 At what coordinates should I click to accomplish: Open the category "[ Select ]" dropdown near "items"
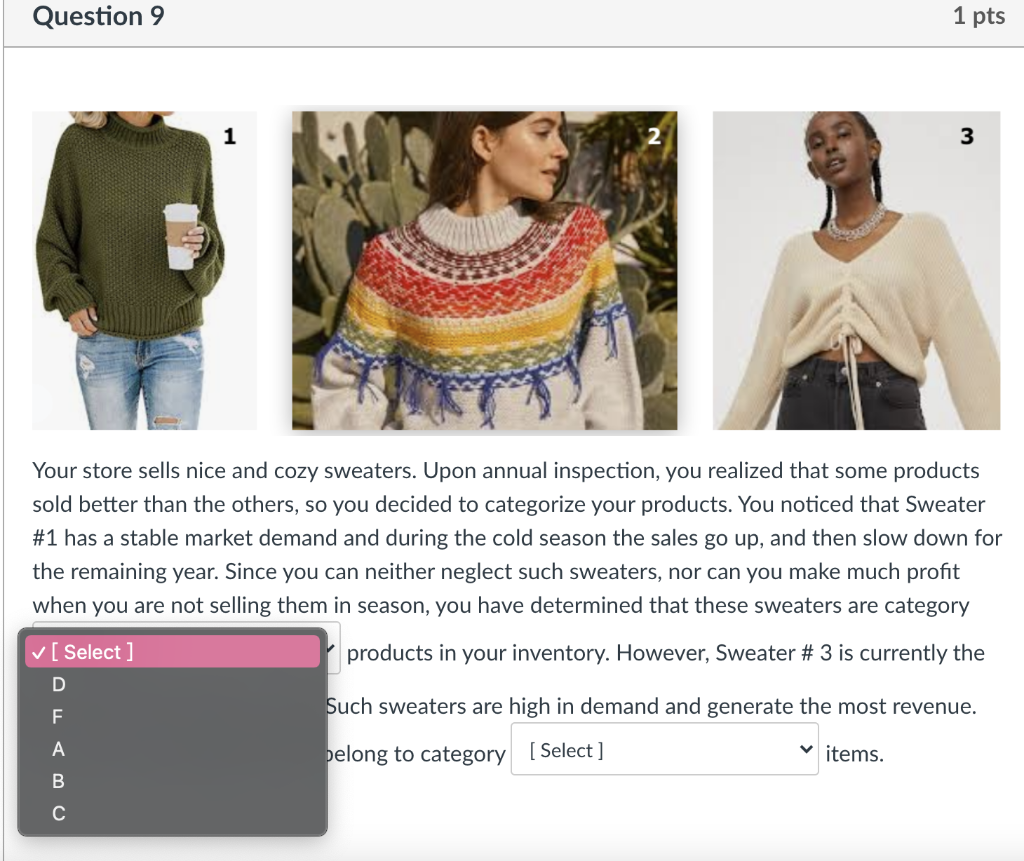[x=664, y=749]
